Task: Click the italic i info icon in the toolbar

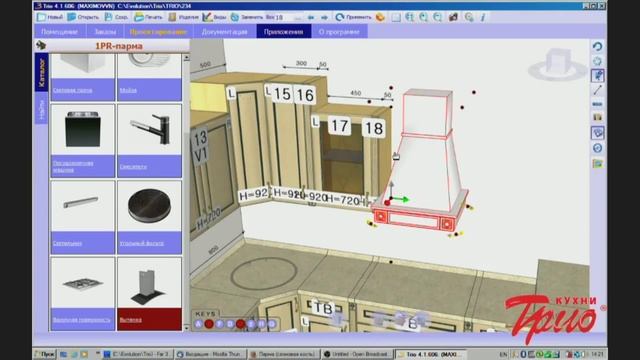Action: tap(483, 17)
